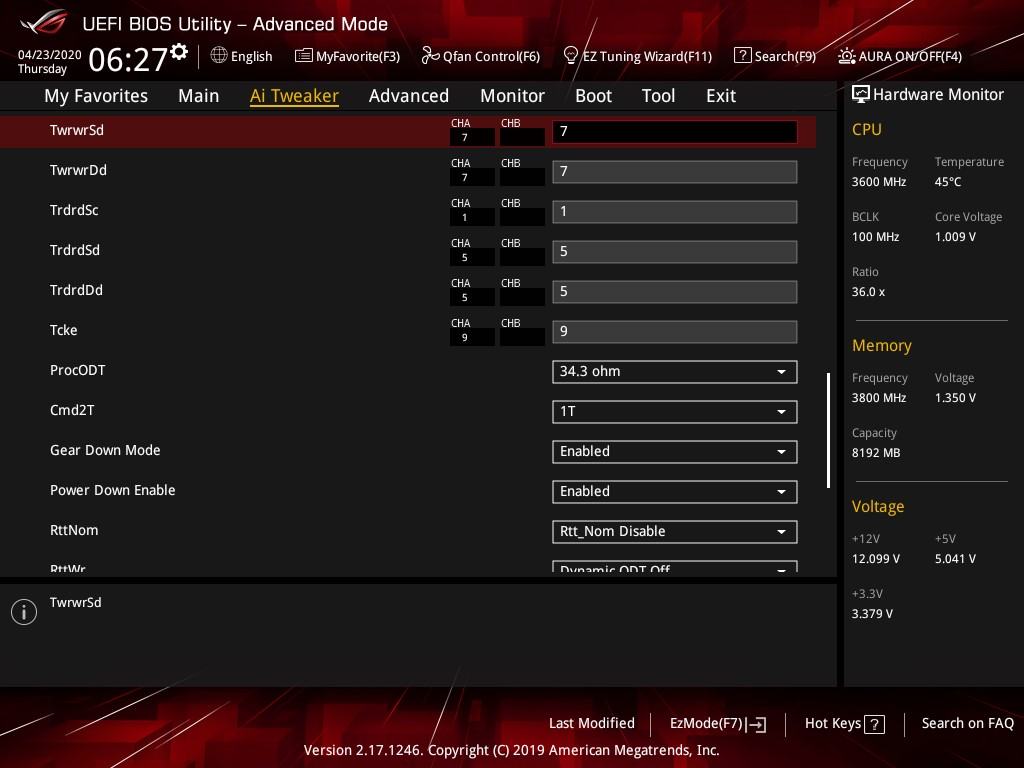Viewport: 1024px width, 768px height.
Task: Open the Power Down Enable dropdown
Action: click(x=675, y=492)
